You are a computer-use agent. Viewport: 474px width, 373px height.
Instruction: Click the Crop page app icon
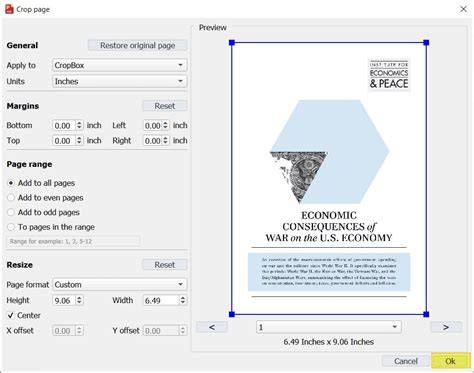coord(9,9)
